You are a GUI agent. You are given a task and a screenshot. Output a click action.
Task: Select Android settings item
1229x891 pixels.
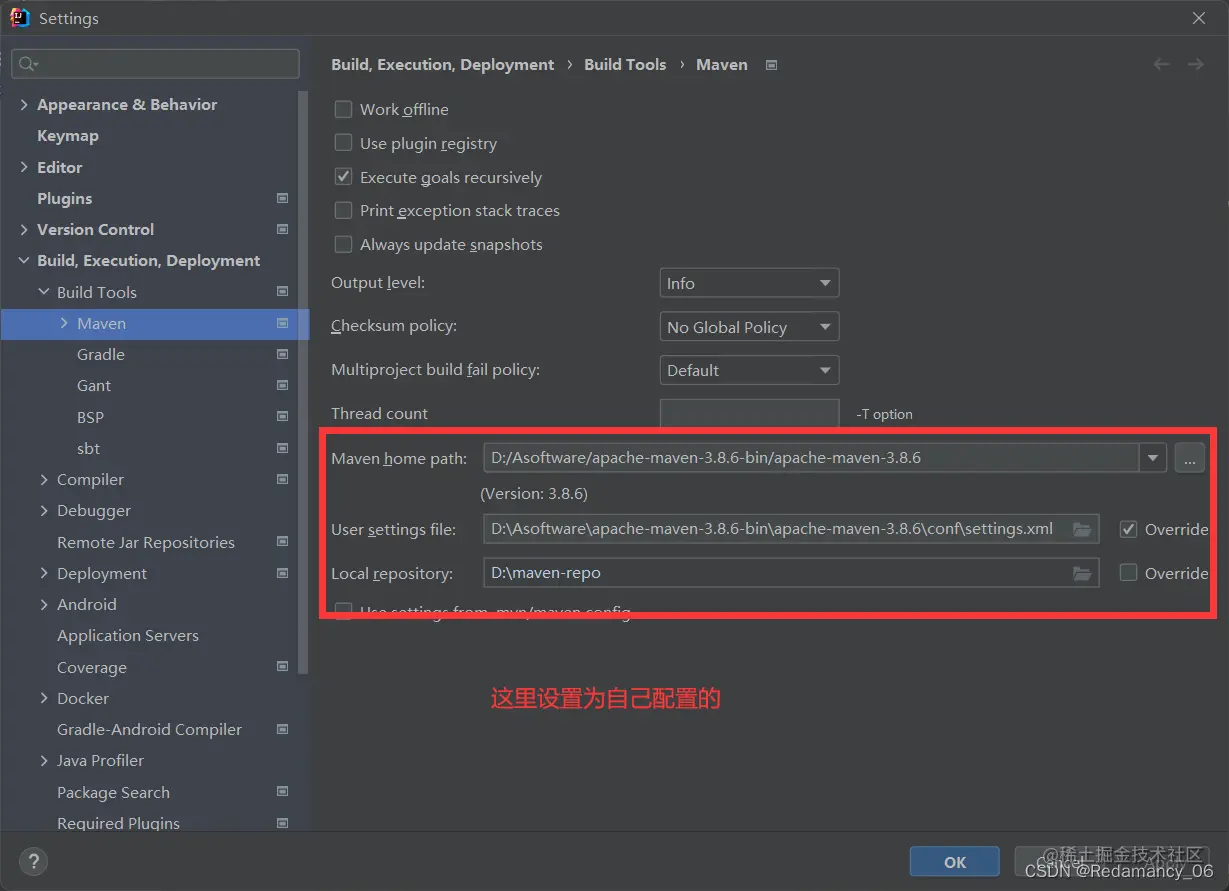[x=87, y=604]
